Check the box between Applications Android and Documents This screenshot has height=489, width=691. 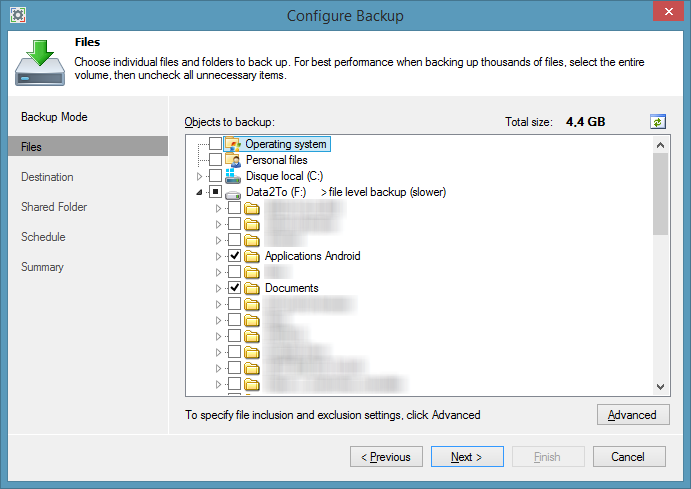[x=234, y=272]
